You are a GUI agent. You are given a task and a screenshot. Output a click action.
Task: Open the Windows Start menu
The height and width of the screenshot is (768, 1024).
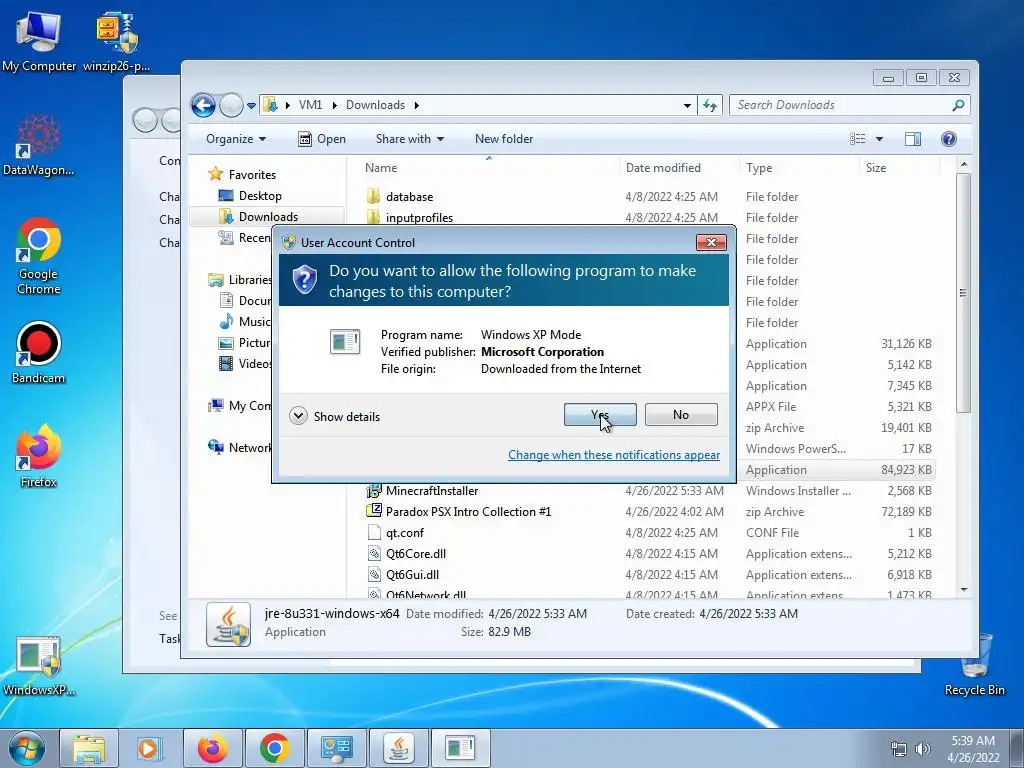click(x=27, y=748)
